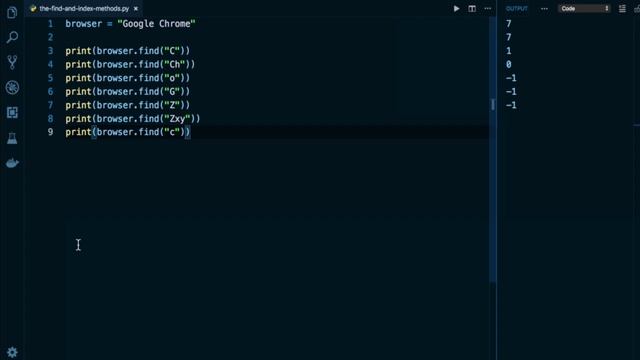Click the browser variable on line 1
The width and height of the screenshot is (640, 360).
click(84, 24)
